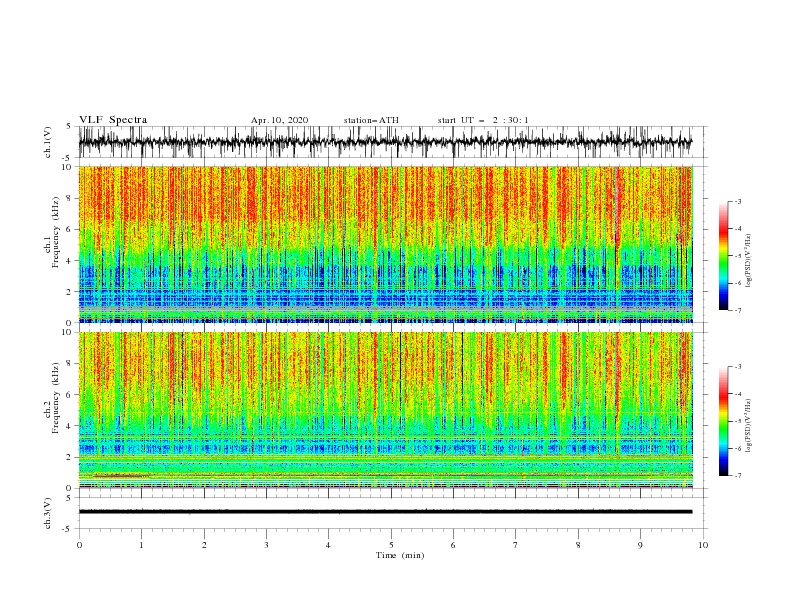Click the -7 label on lower colorbar
The image size is (792, 612).
pos(737,475)
